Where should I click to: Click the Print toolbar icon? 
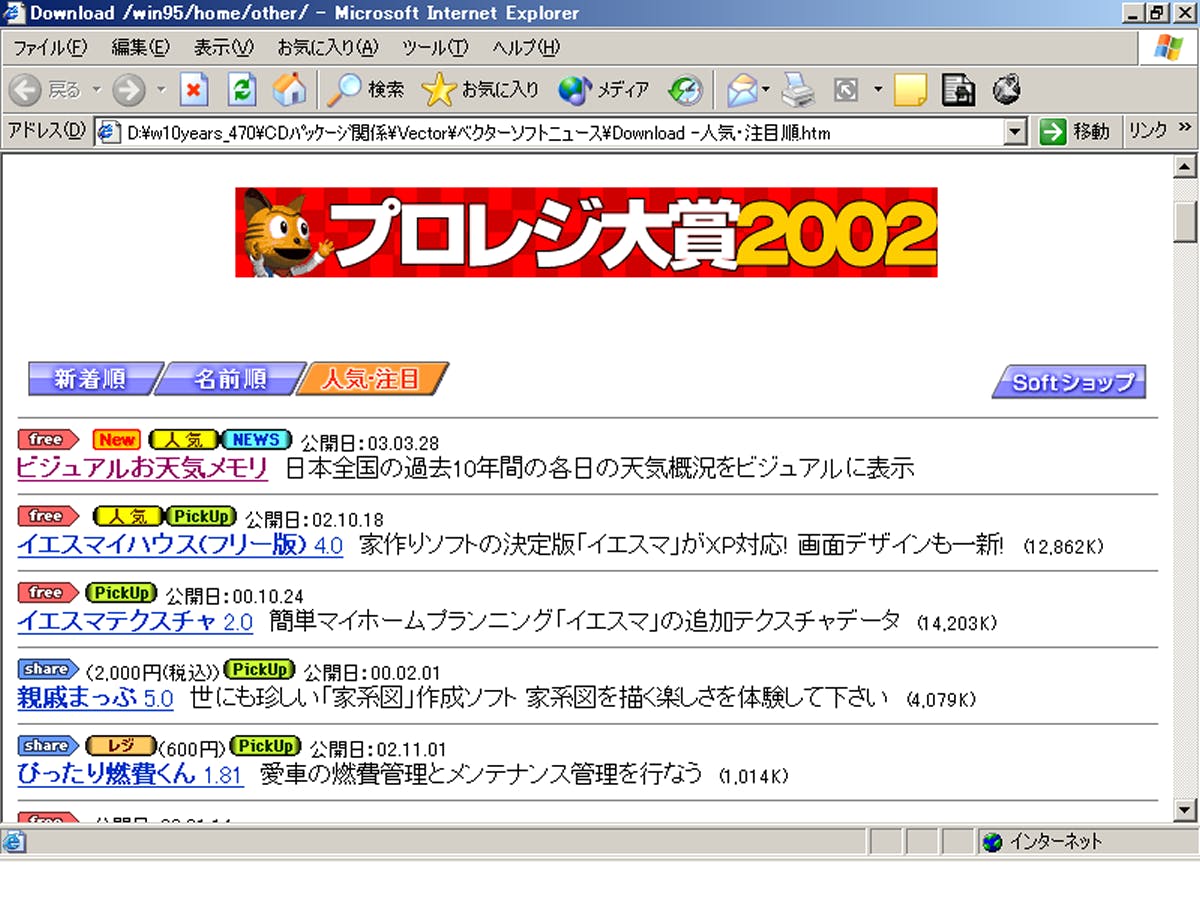click(x=798, y=91)
